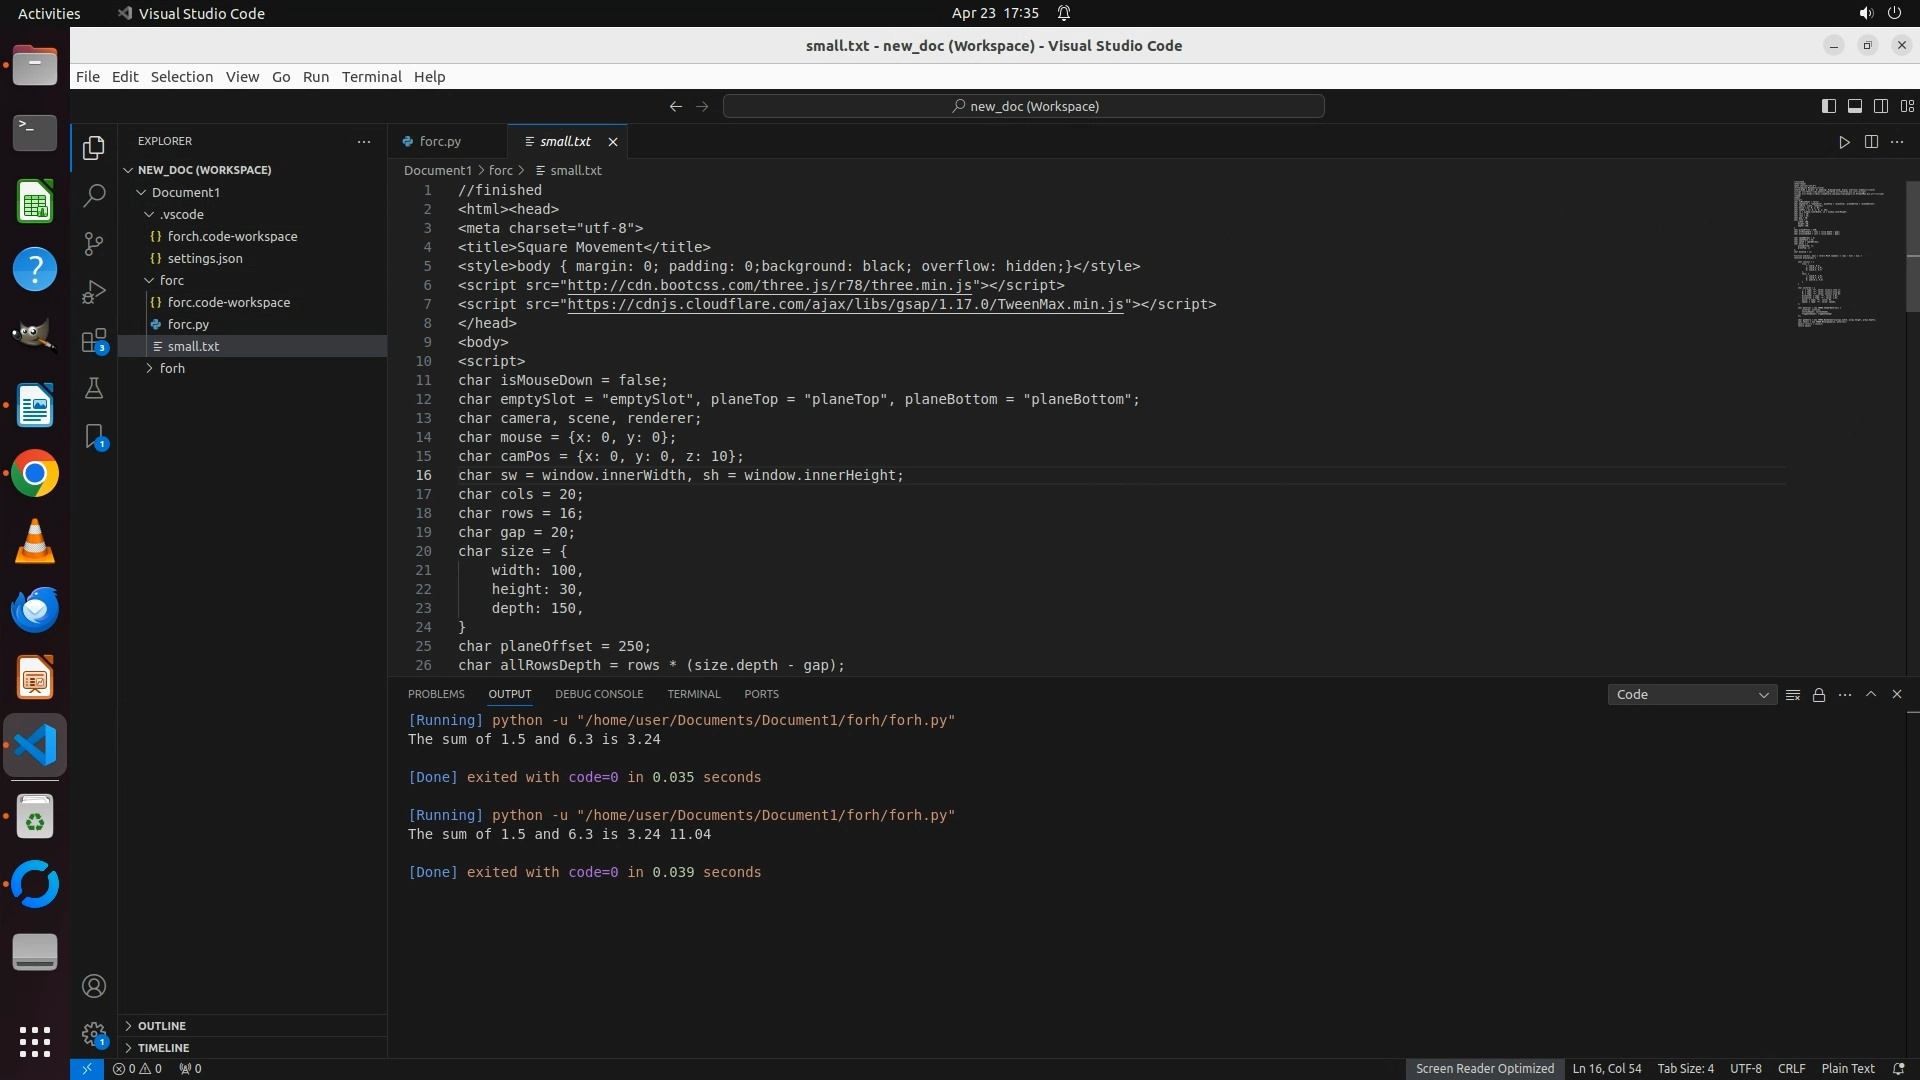The width and height of the screenshot is (1920, 1080).
Task: Open the Search view in activity bar
Action: coord(94,195)
